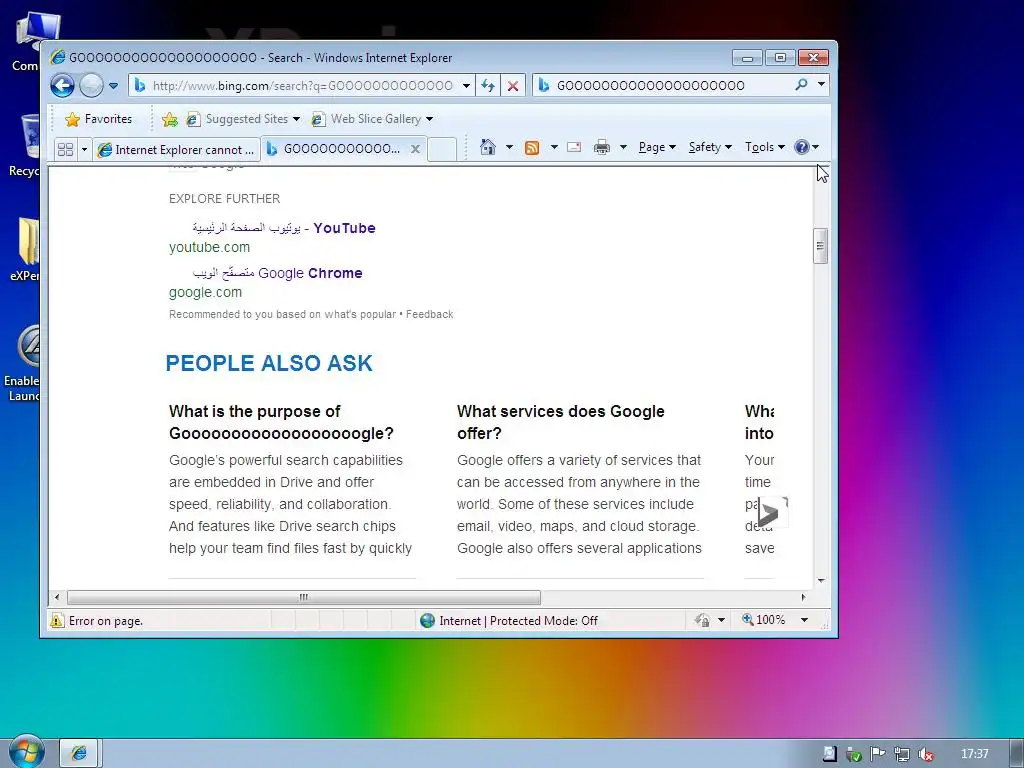This screenshot has width=1024, height=768.
Task: Click the Home page icon
Action: coord(488,147)
